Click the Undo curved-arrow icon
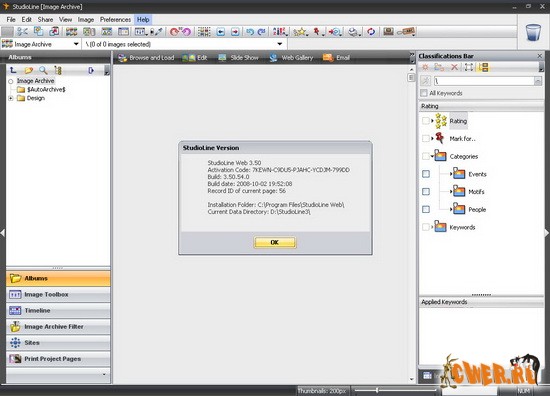 250,32
